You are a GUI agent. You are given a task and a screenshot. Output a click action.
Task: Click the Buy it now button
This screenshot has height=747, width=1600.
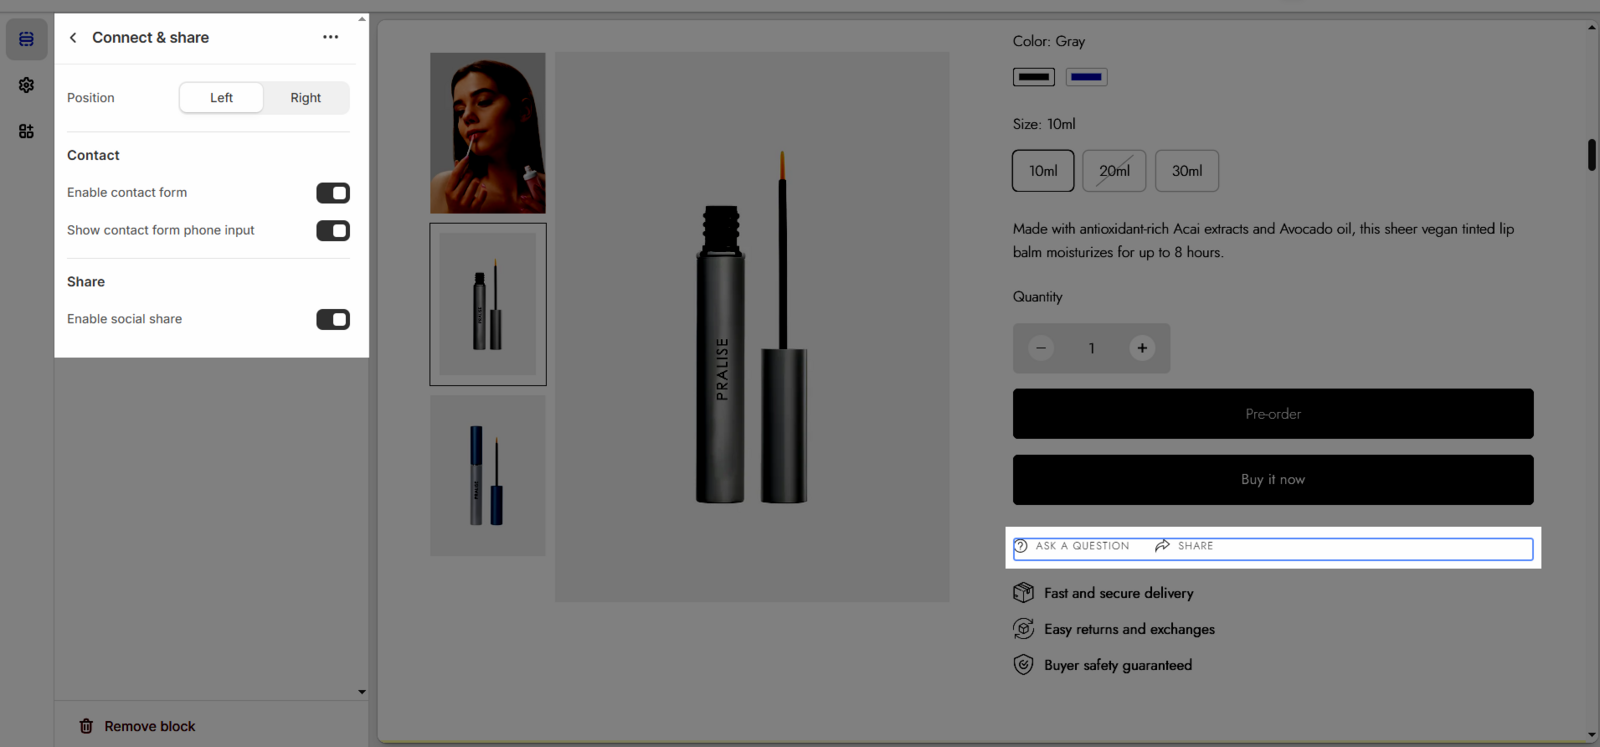pos(1272,480)
